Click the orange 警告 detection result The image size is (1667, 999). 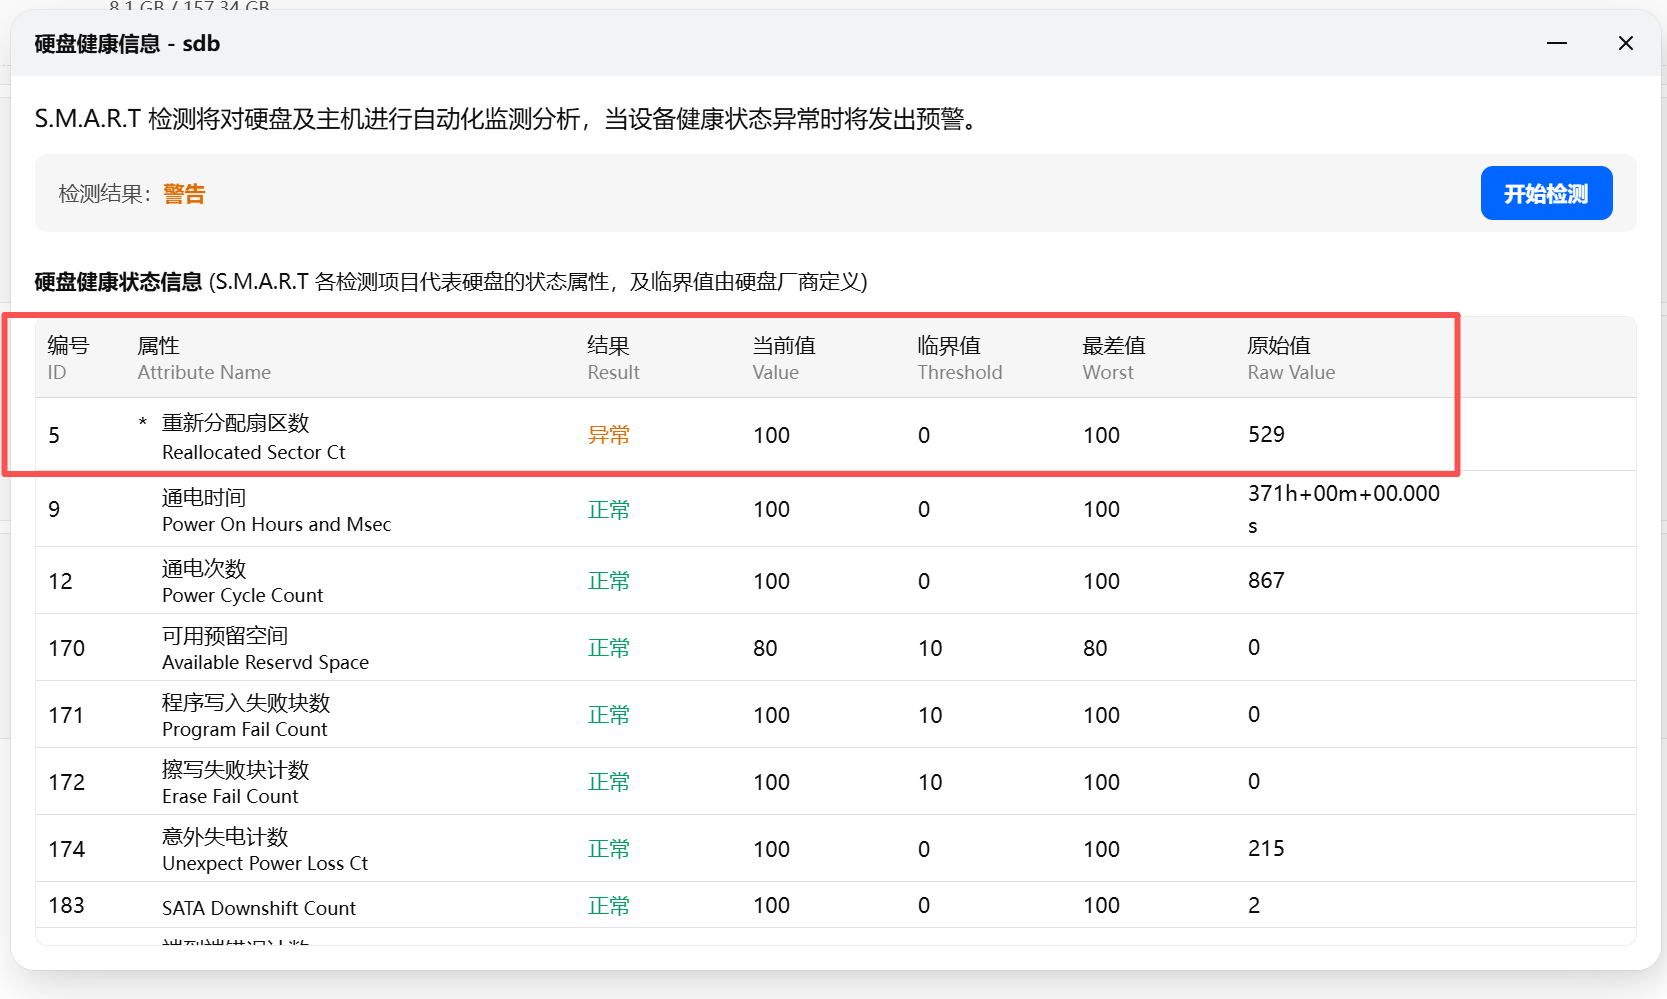[x=184, y=194]
